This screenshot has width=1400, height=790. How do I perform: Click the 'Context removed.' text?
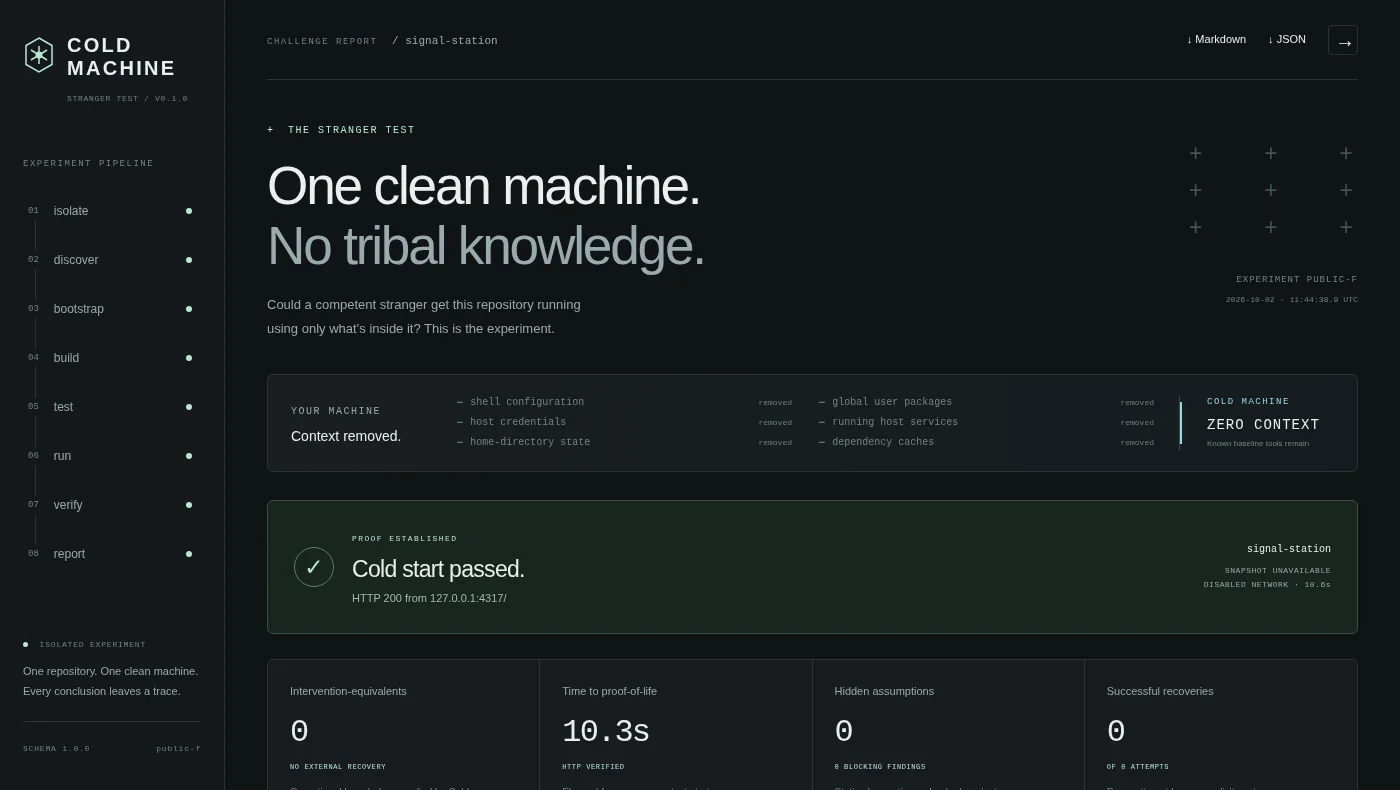pyautogui.click(x=346, y=436)
